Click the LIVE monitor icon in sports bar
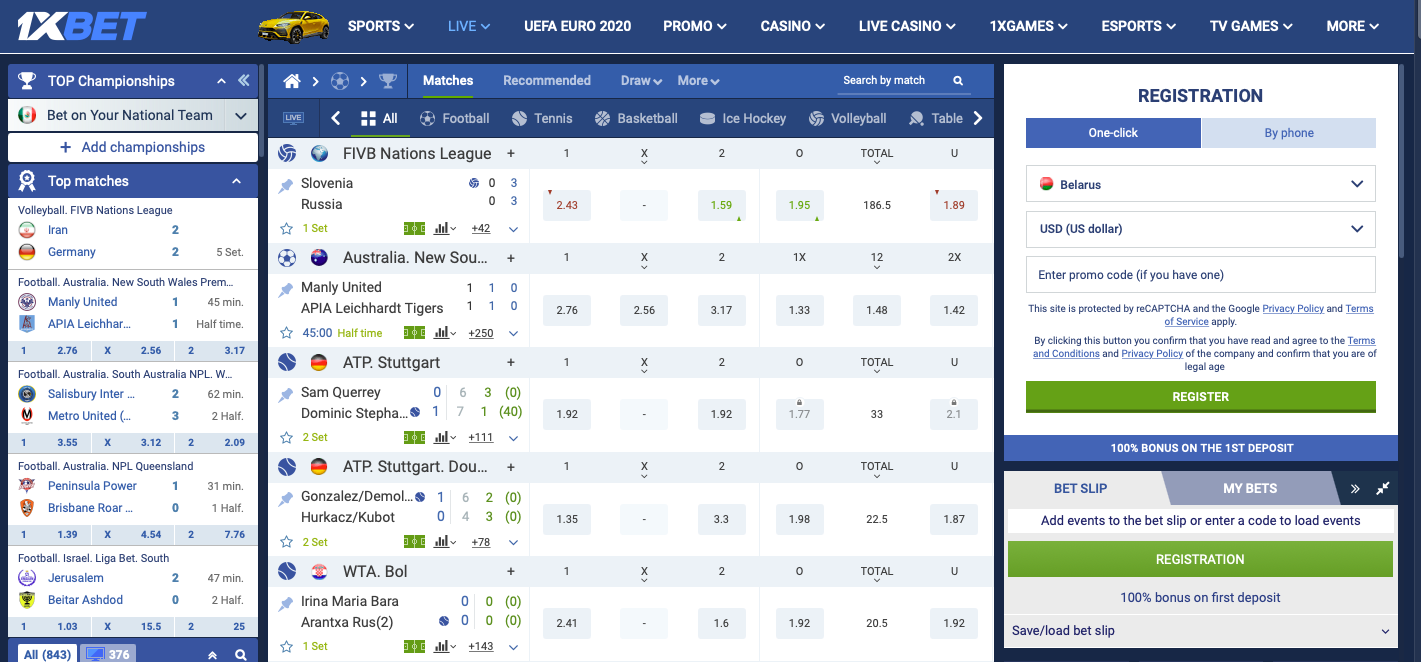 [293, 118]
